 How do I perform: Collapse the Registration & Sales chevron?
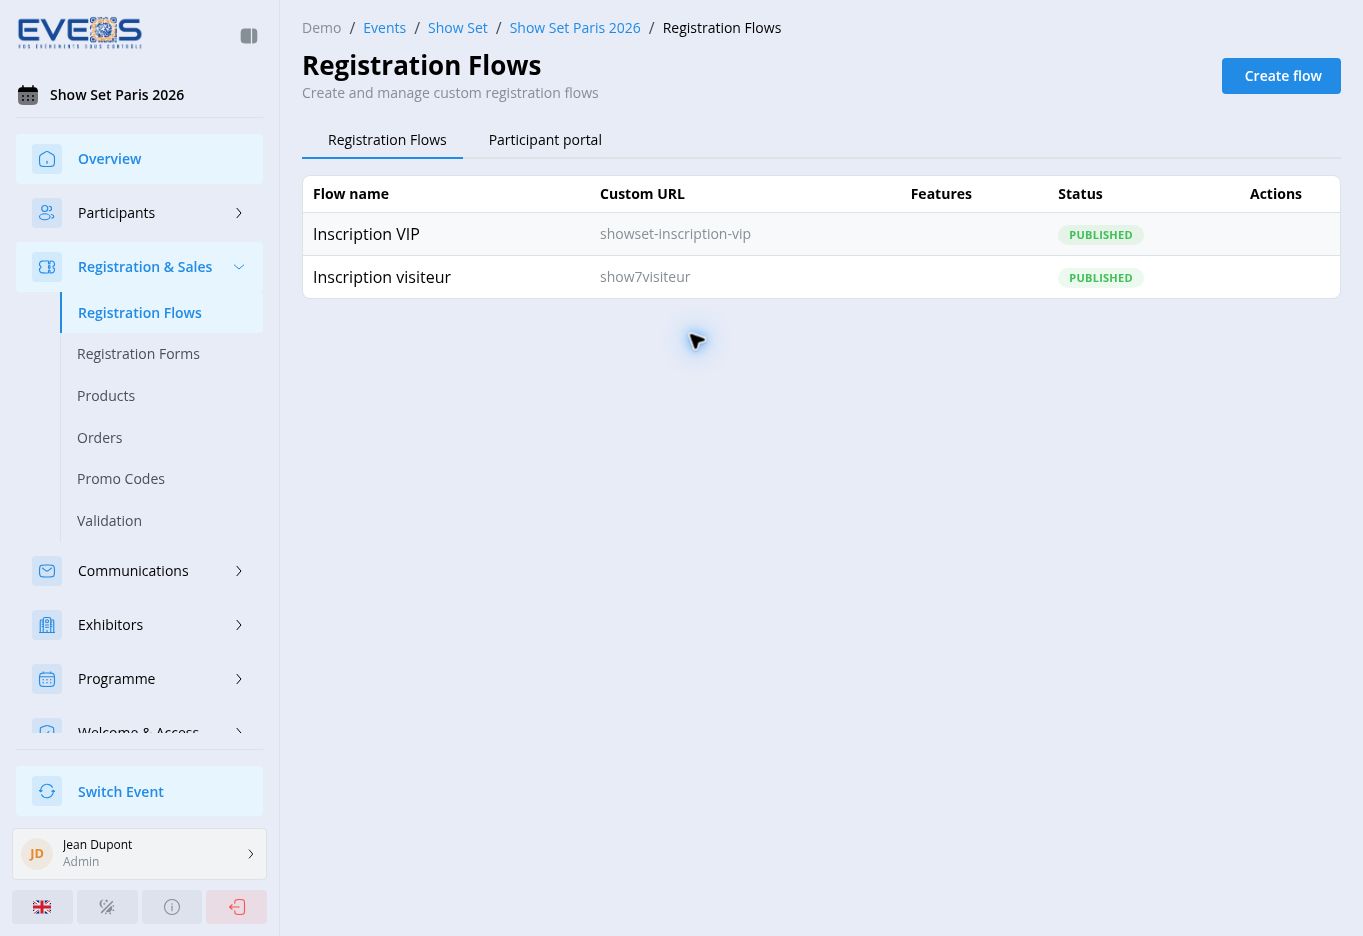click(x=239, y=267)
